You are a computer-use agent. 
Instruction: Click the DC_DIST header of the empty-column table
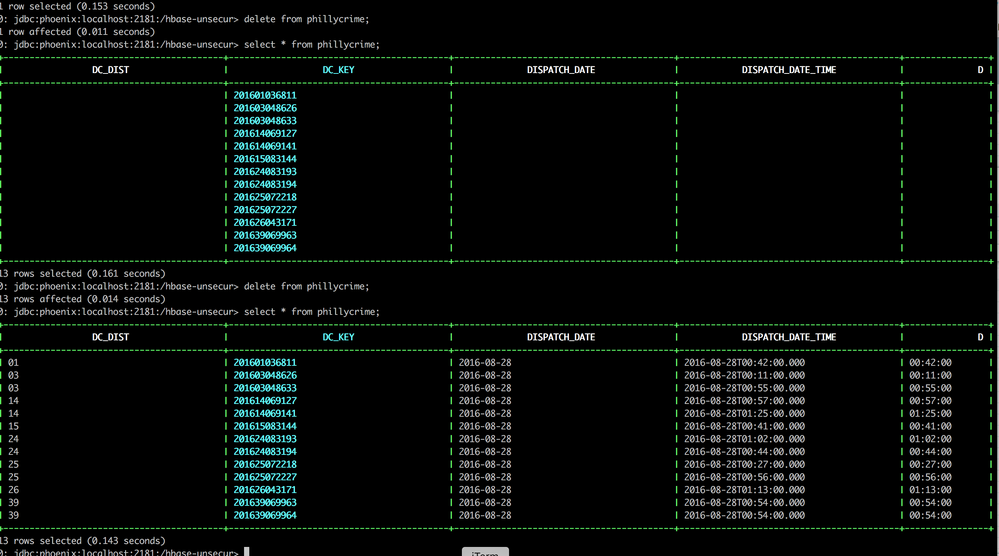point(110,69)
